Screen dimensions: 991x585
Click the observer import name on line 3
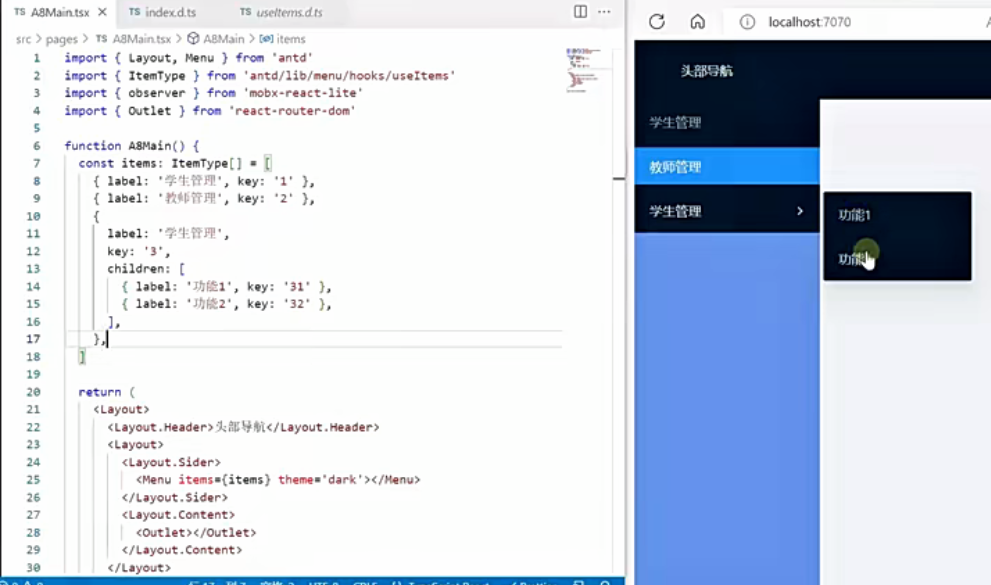coord(157,93)
